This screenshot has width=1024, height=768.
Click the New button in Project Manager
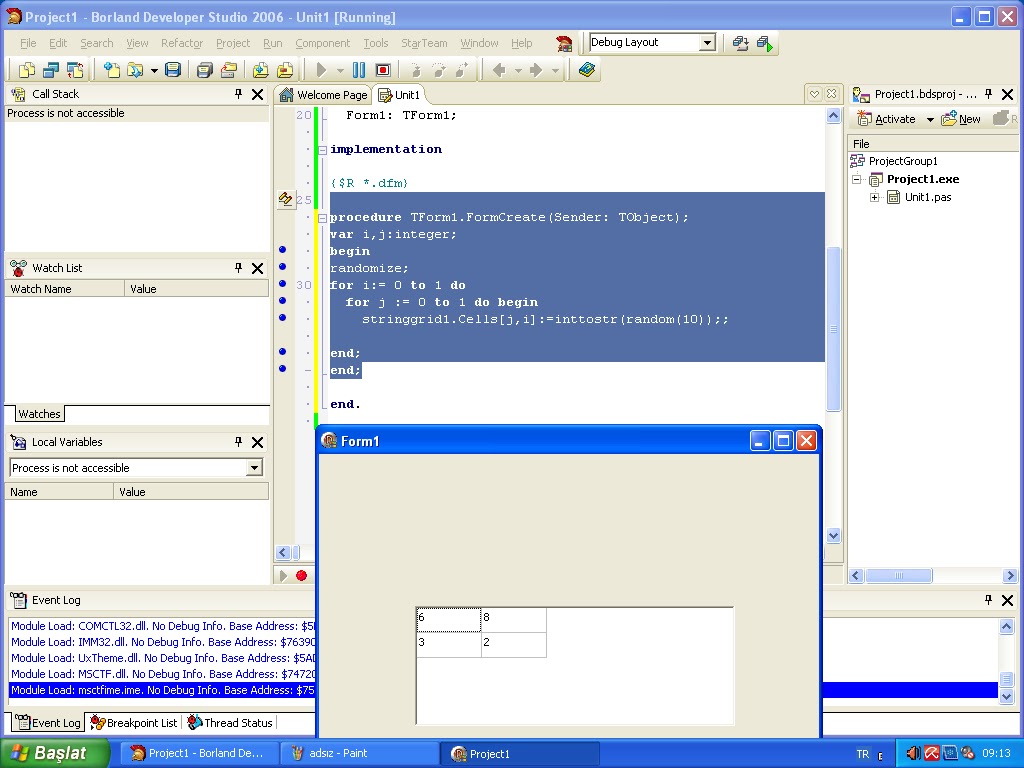tap(962, 119)
